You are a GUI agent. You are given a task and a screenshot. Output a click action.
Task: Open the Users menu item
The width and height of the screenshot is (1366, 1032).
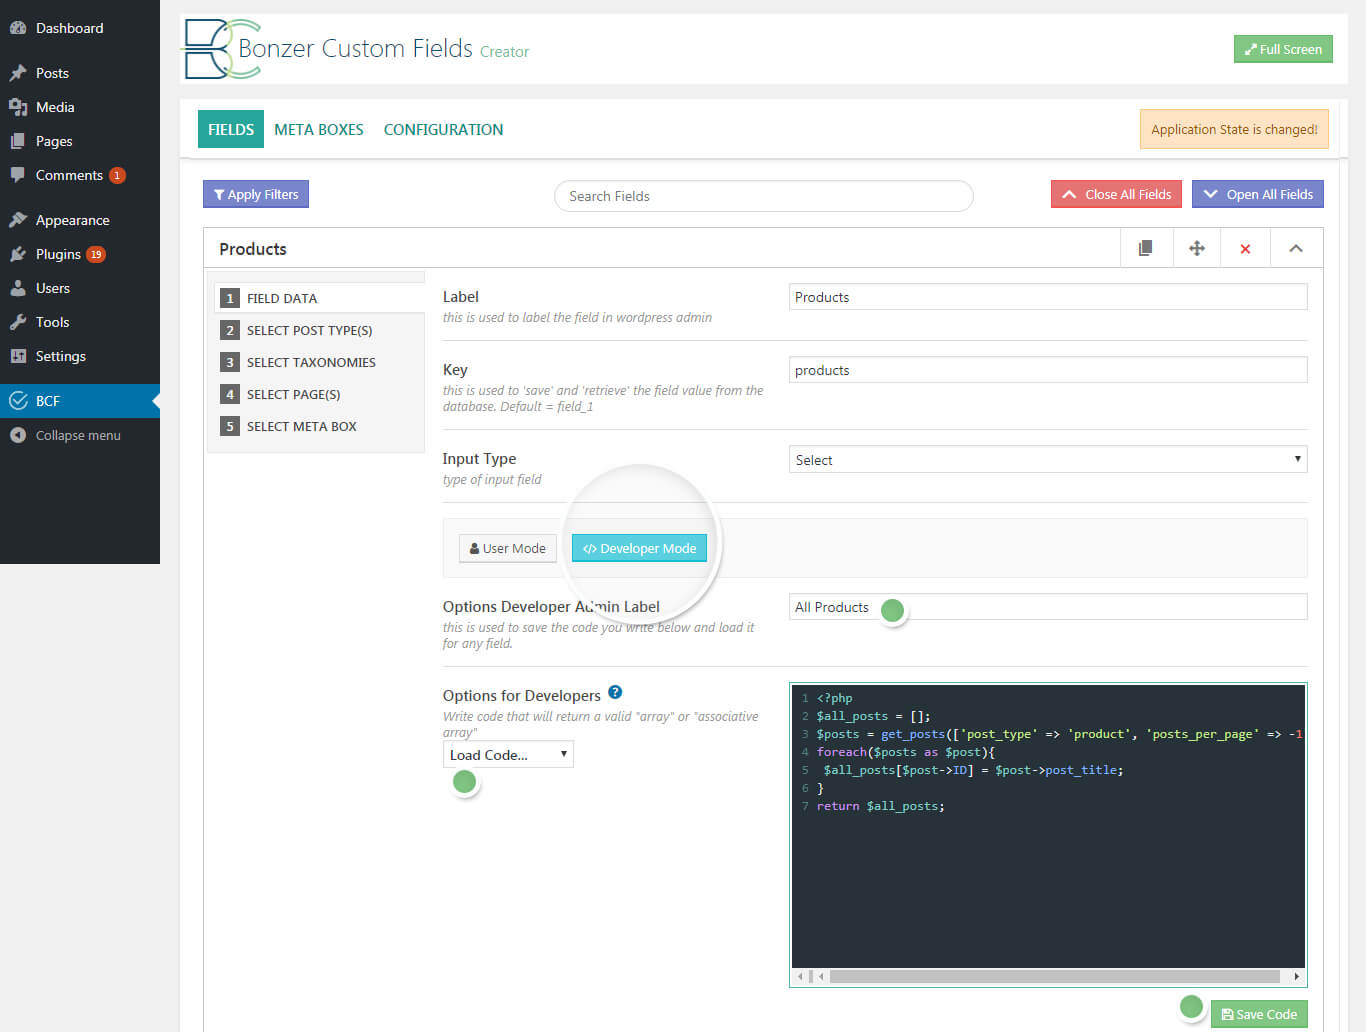point(80,288)
